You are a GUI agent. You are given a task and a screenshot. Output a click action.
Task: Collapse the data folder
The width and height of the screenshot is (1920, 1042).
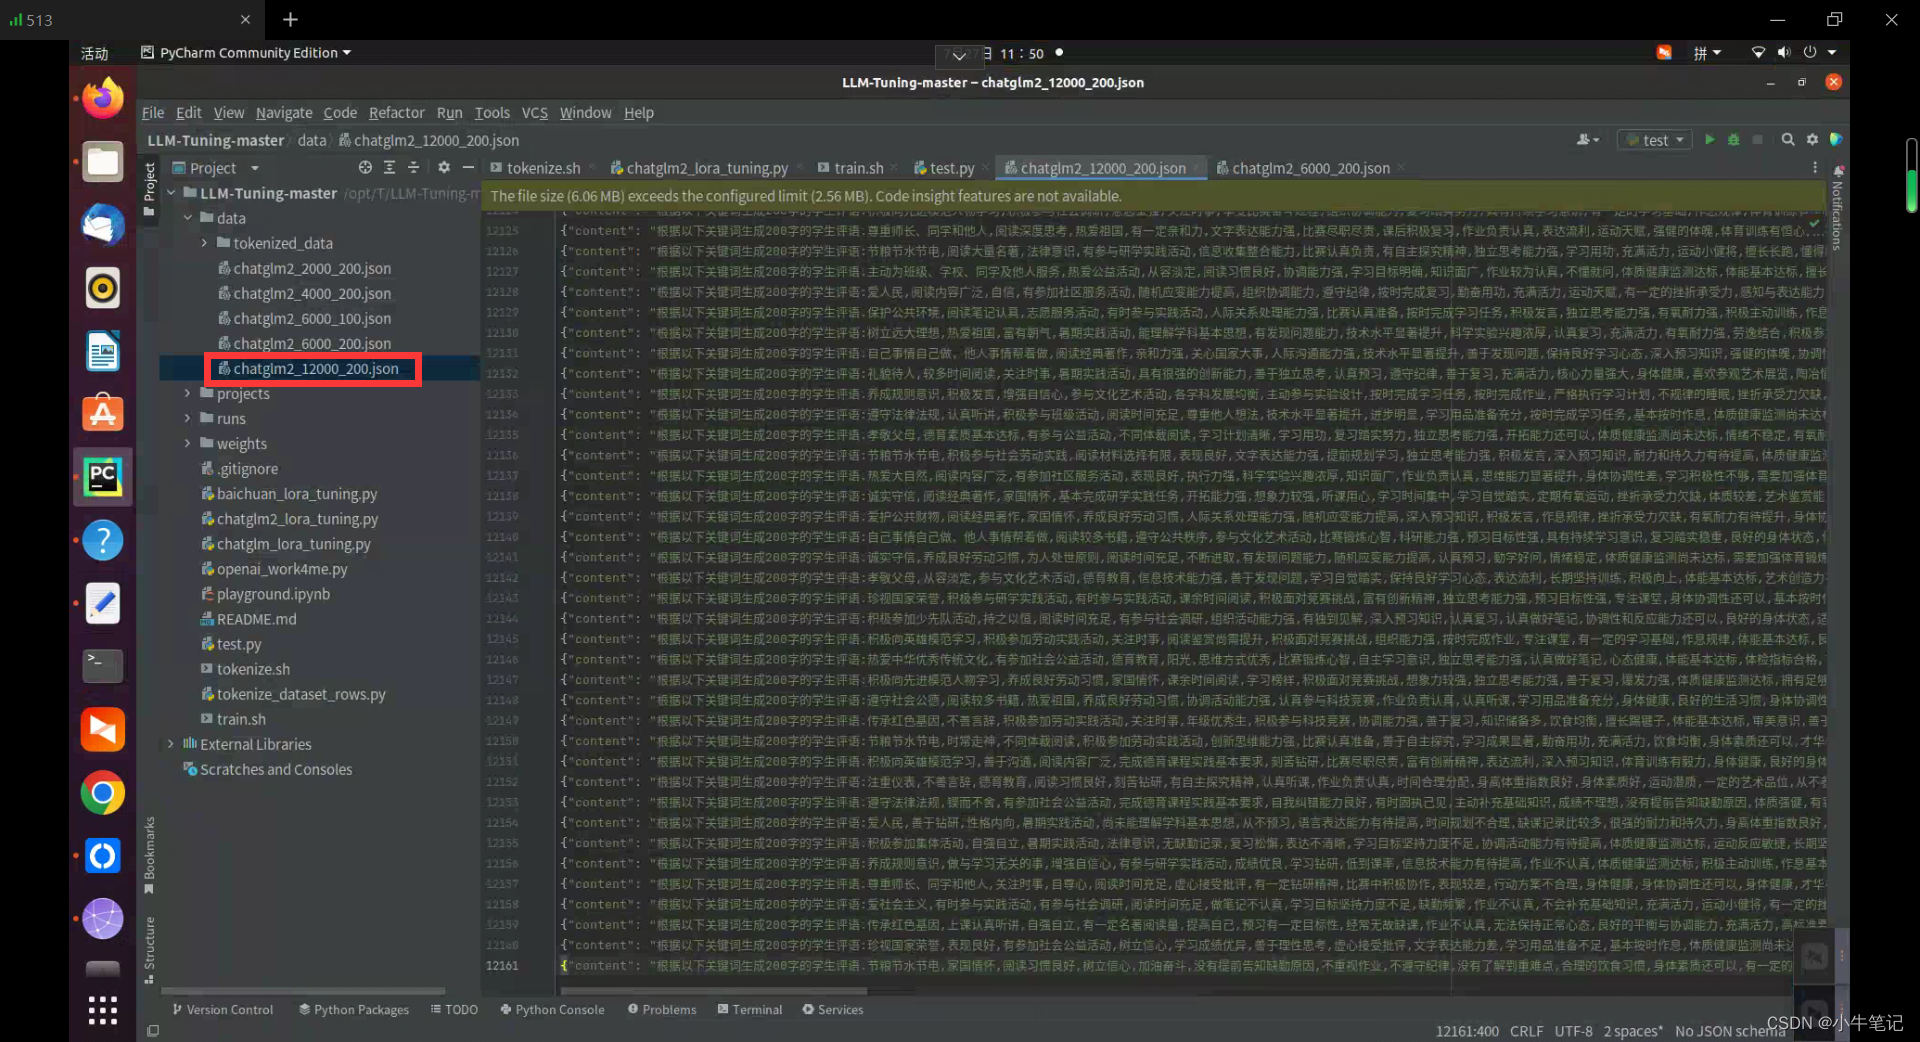(x=187, y=218)
